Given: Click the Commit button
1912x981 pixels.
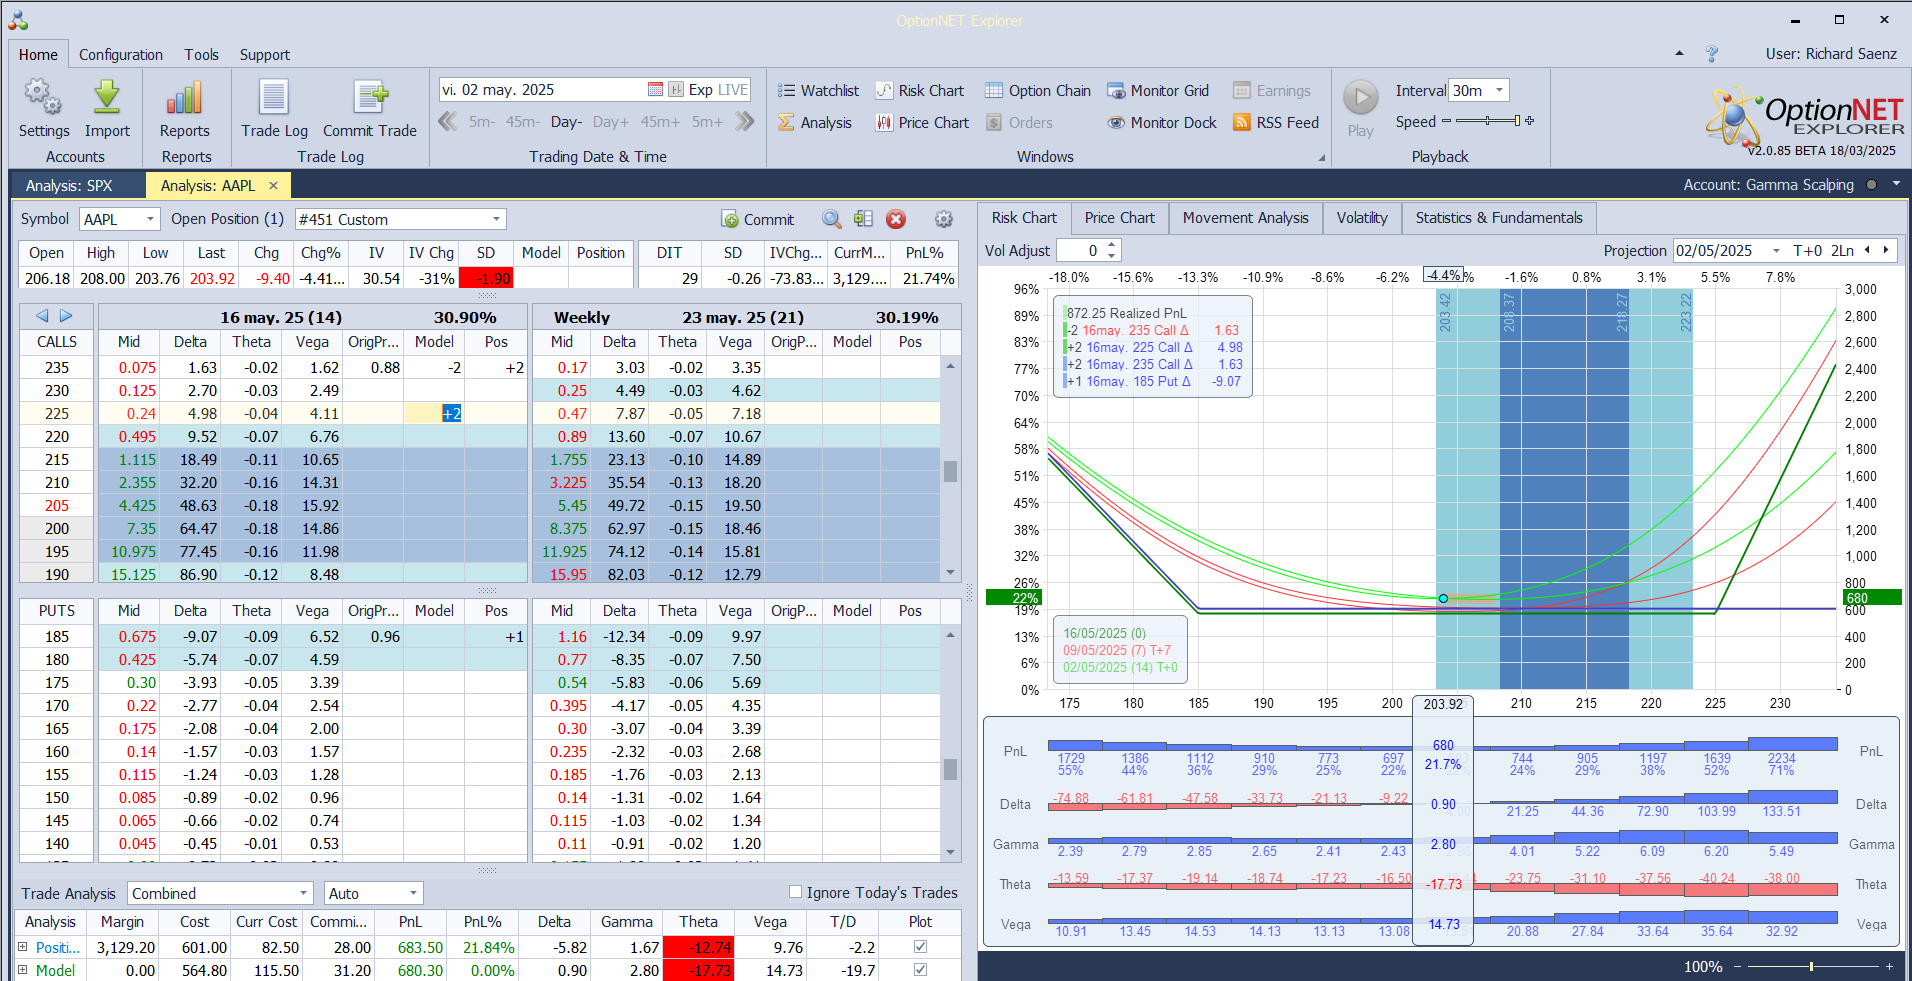Looking at the screenshot, I should pos(757,219).
